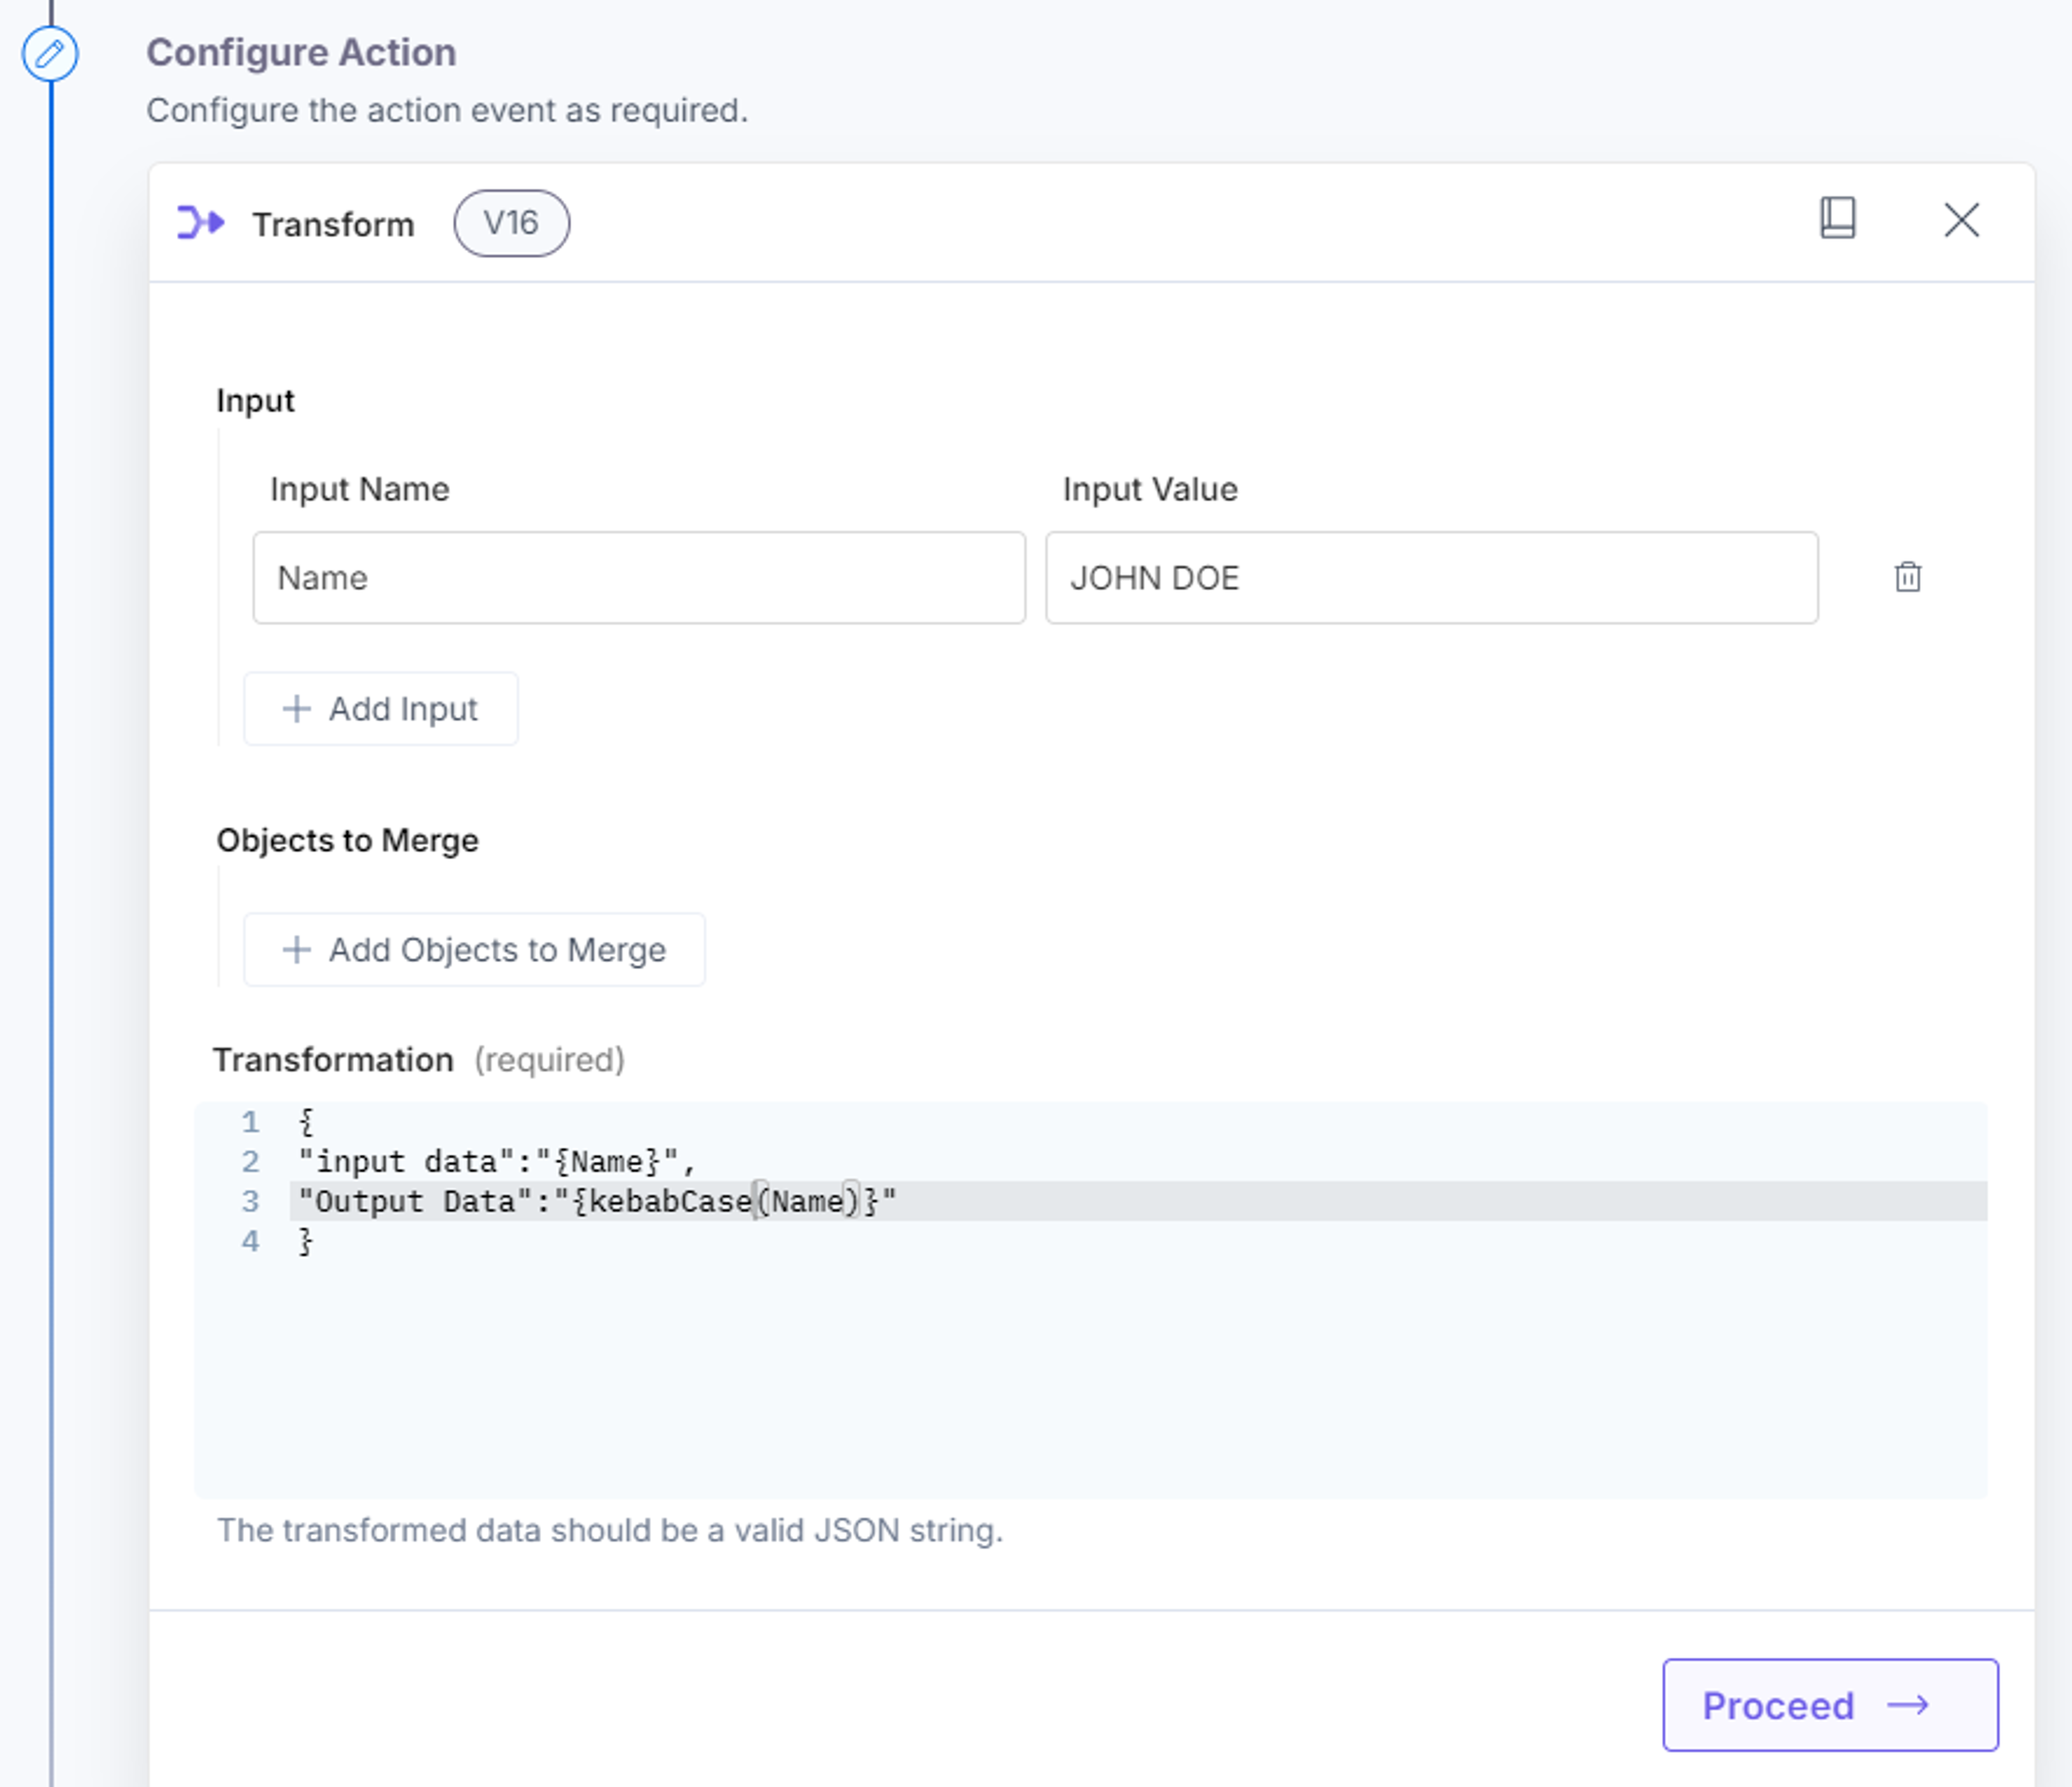Click the Add Input button
Image resolution: width=2072 pixels, height=1787 pixels.
pos(381,709)
